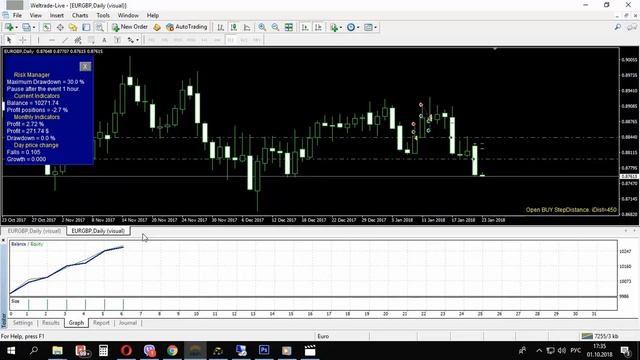Open the tester Settings tab
The width and height of the screenshot is (640, 360).
click(22, 323)
